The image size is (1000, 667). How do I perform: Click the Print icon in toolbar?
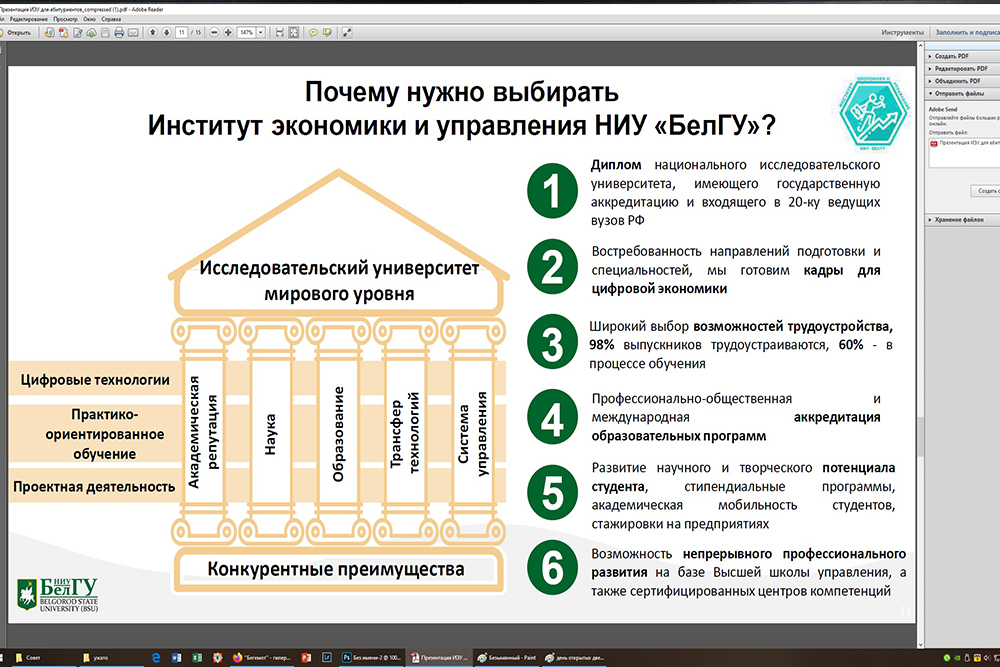coord(119,32)
